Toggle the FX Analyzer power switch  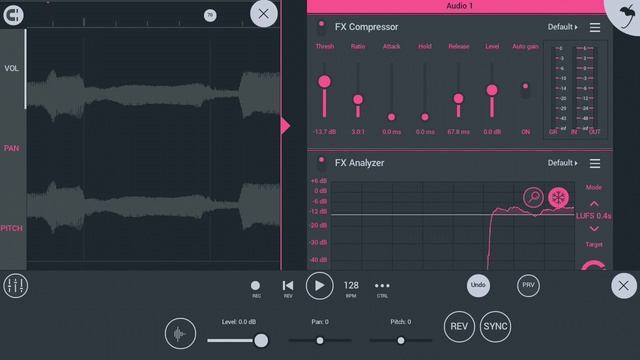tap(322, 163)
